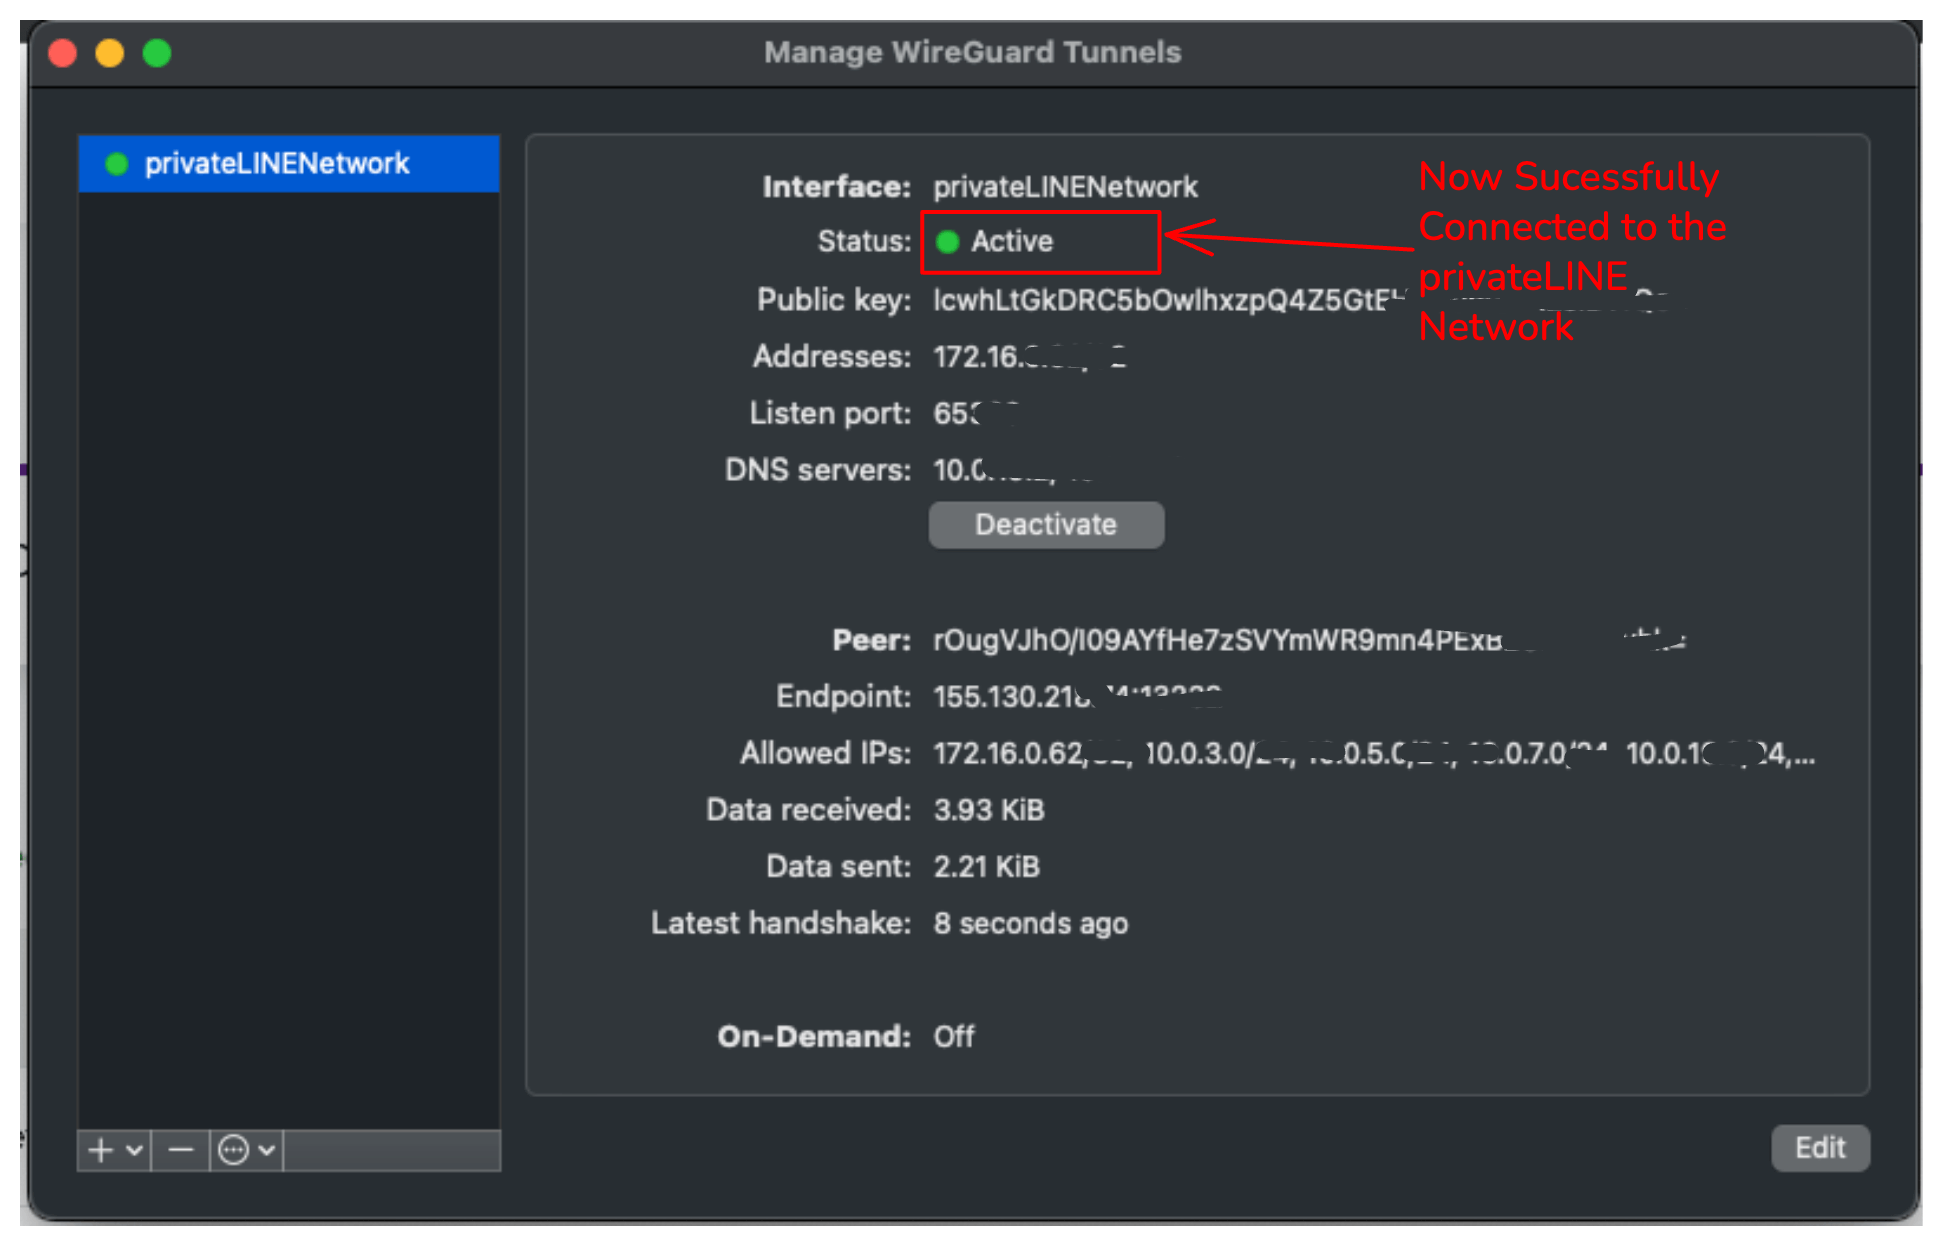Open the tunnel editor with the Edit button
Image resolution: width=1942 pixels, height=1246 pixels.
pos(1819,1148)
